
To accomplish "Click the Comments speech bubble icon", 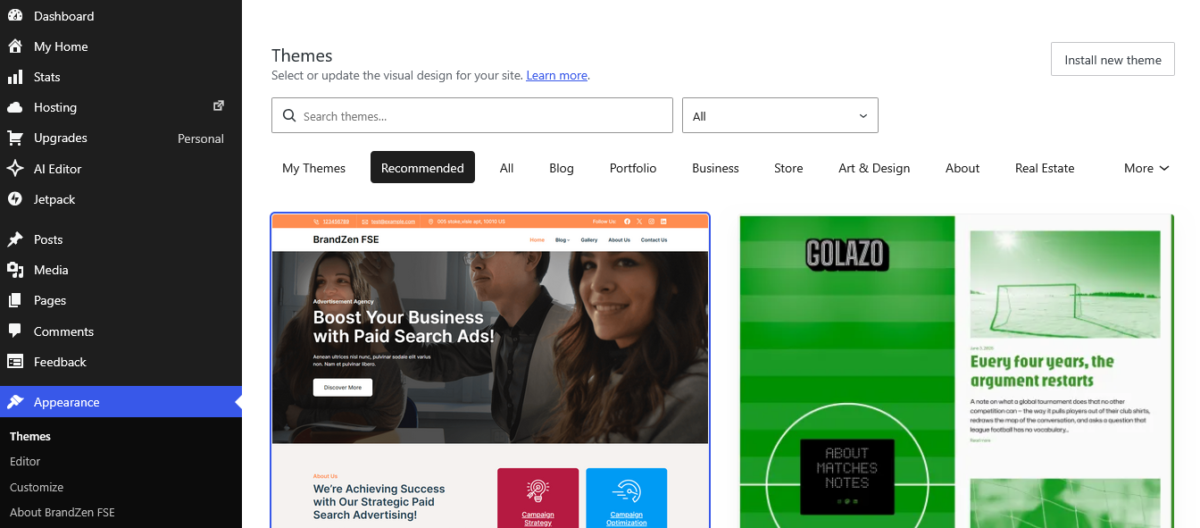I will click(15, 331).
